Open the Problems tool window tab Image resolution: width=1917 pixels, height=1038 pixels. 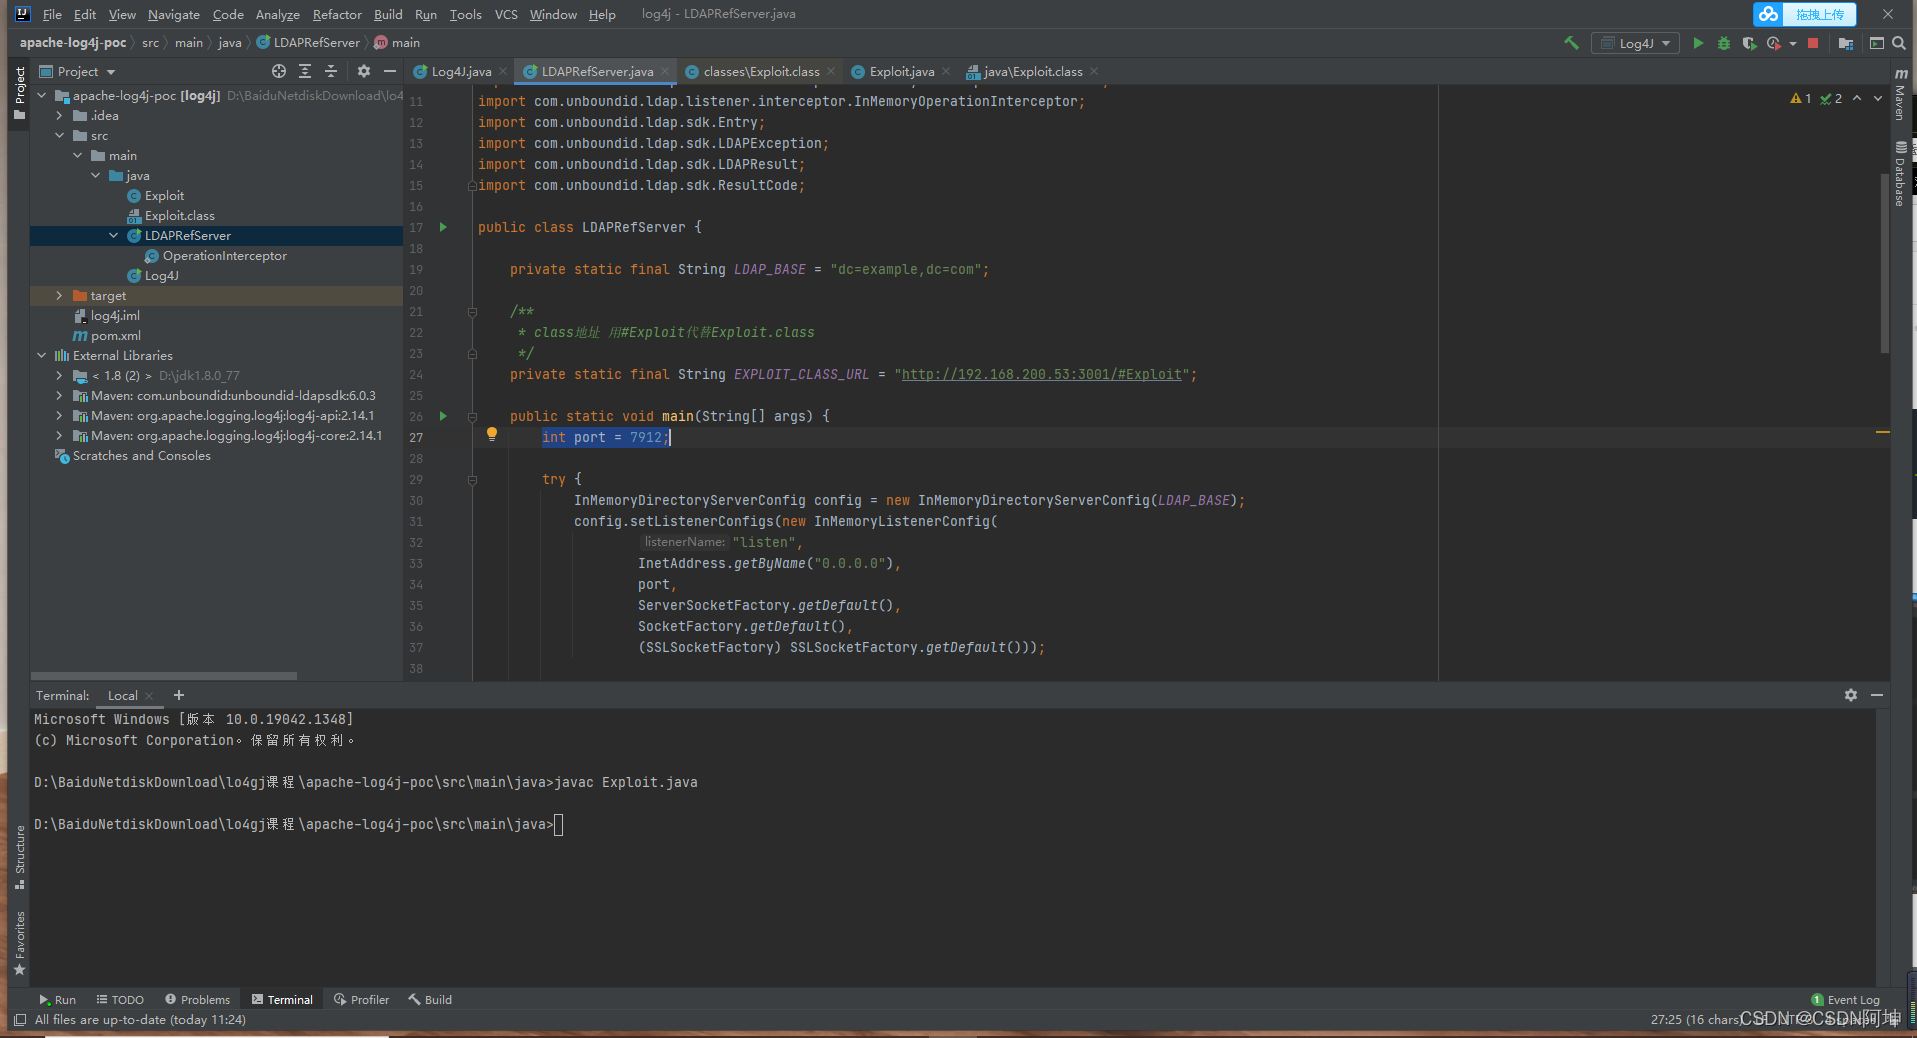tap(197, 1000)
